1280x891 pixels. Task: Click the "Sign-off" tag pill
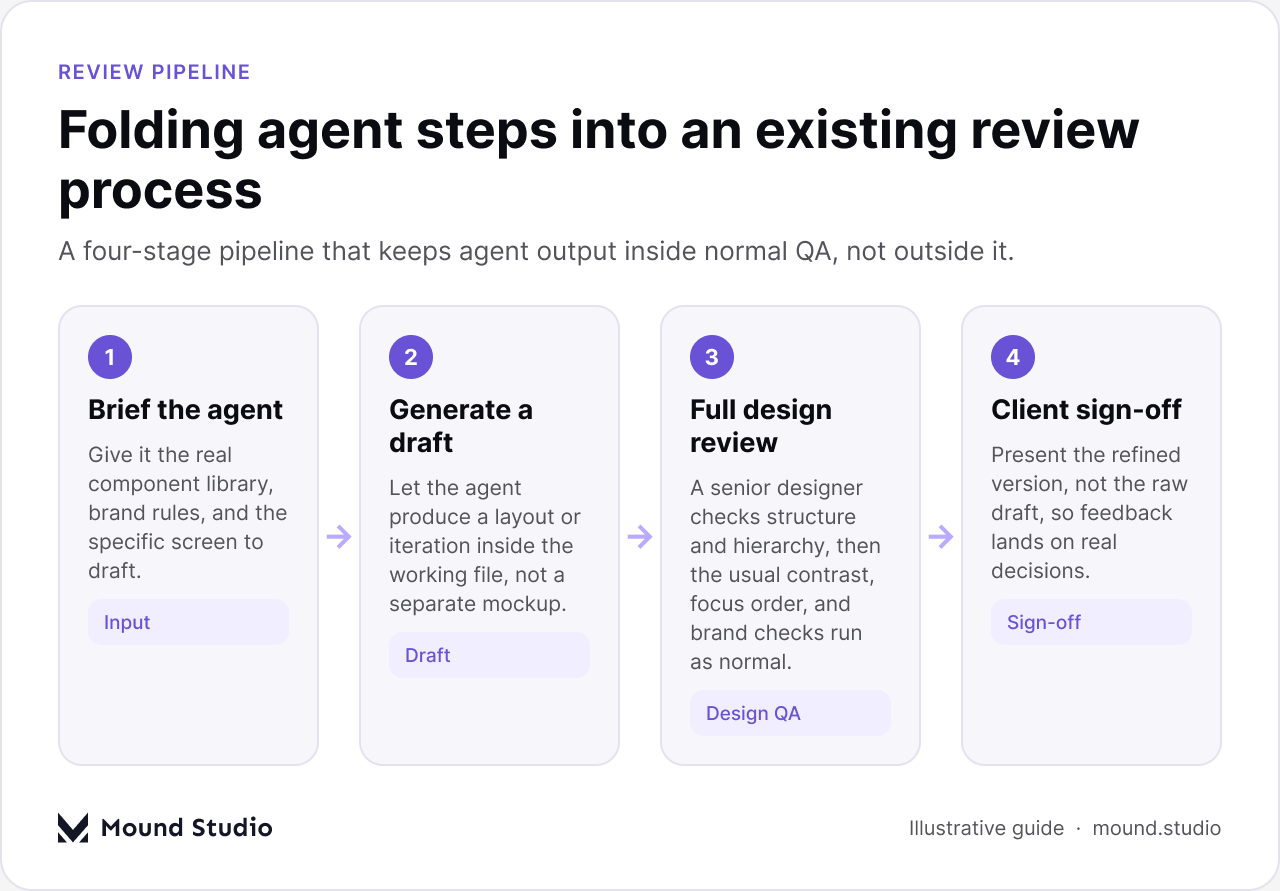tap(1091, 622)
